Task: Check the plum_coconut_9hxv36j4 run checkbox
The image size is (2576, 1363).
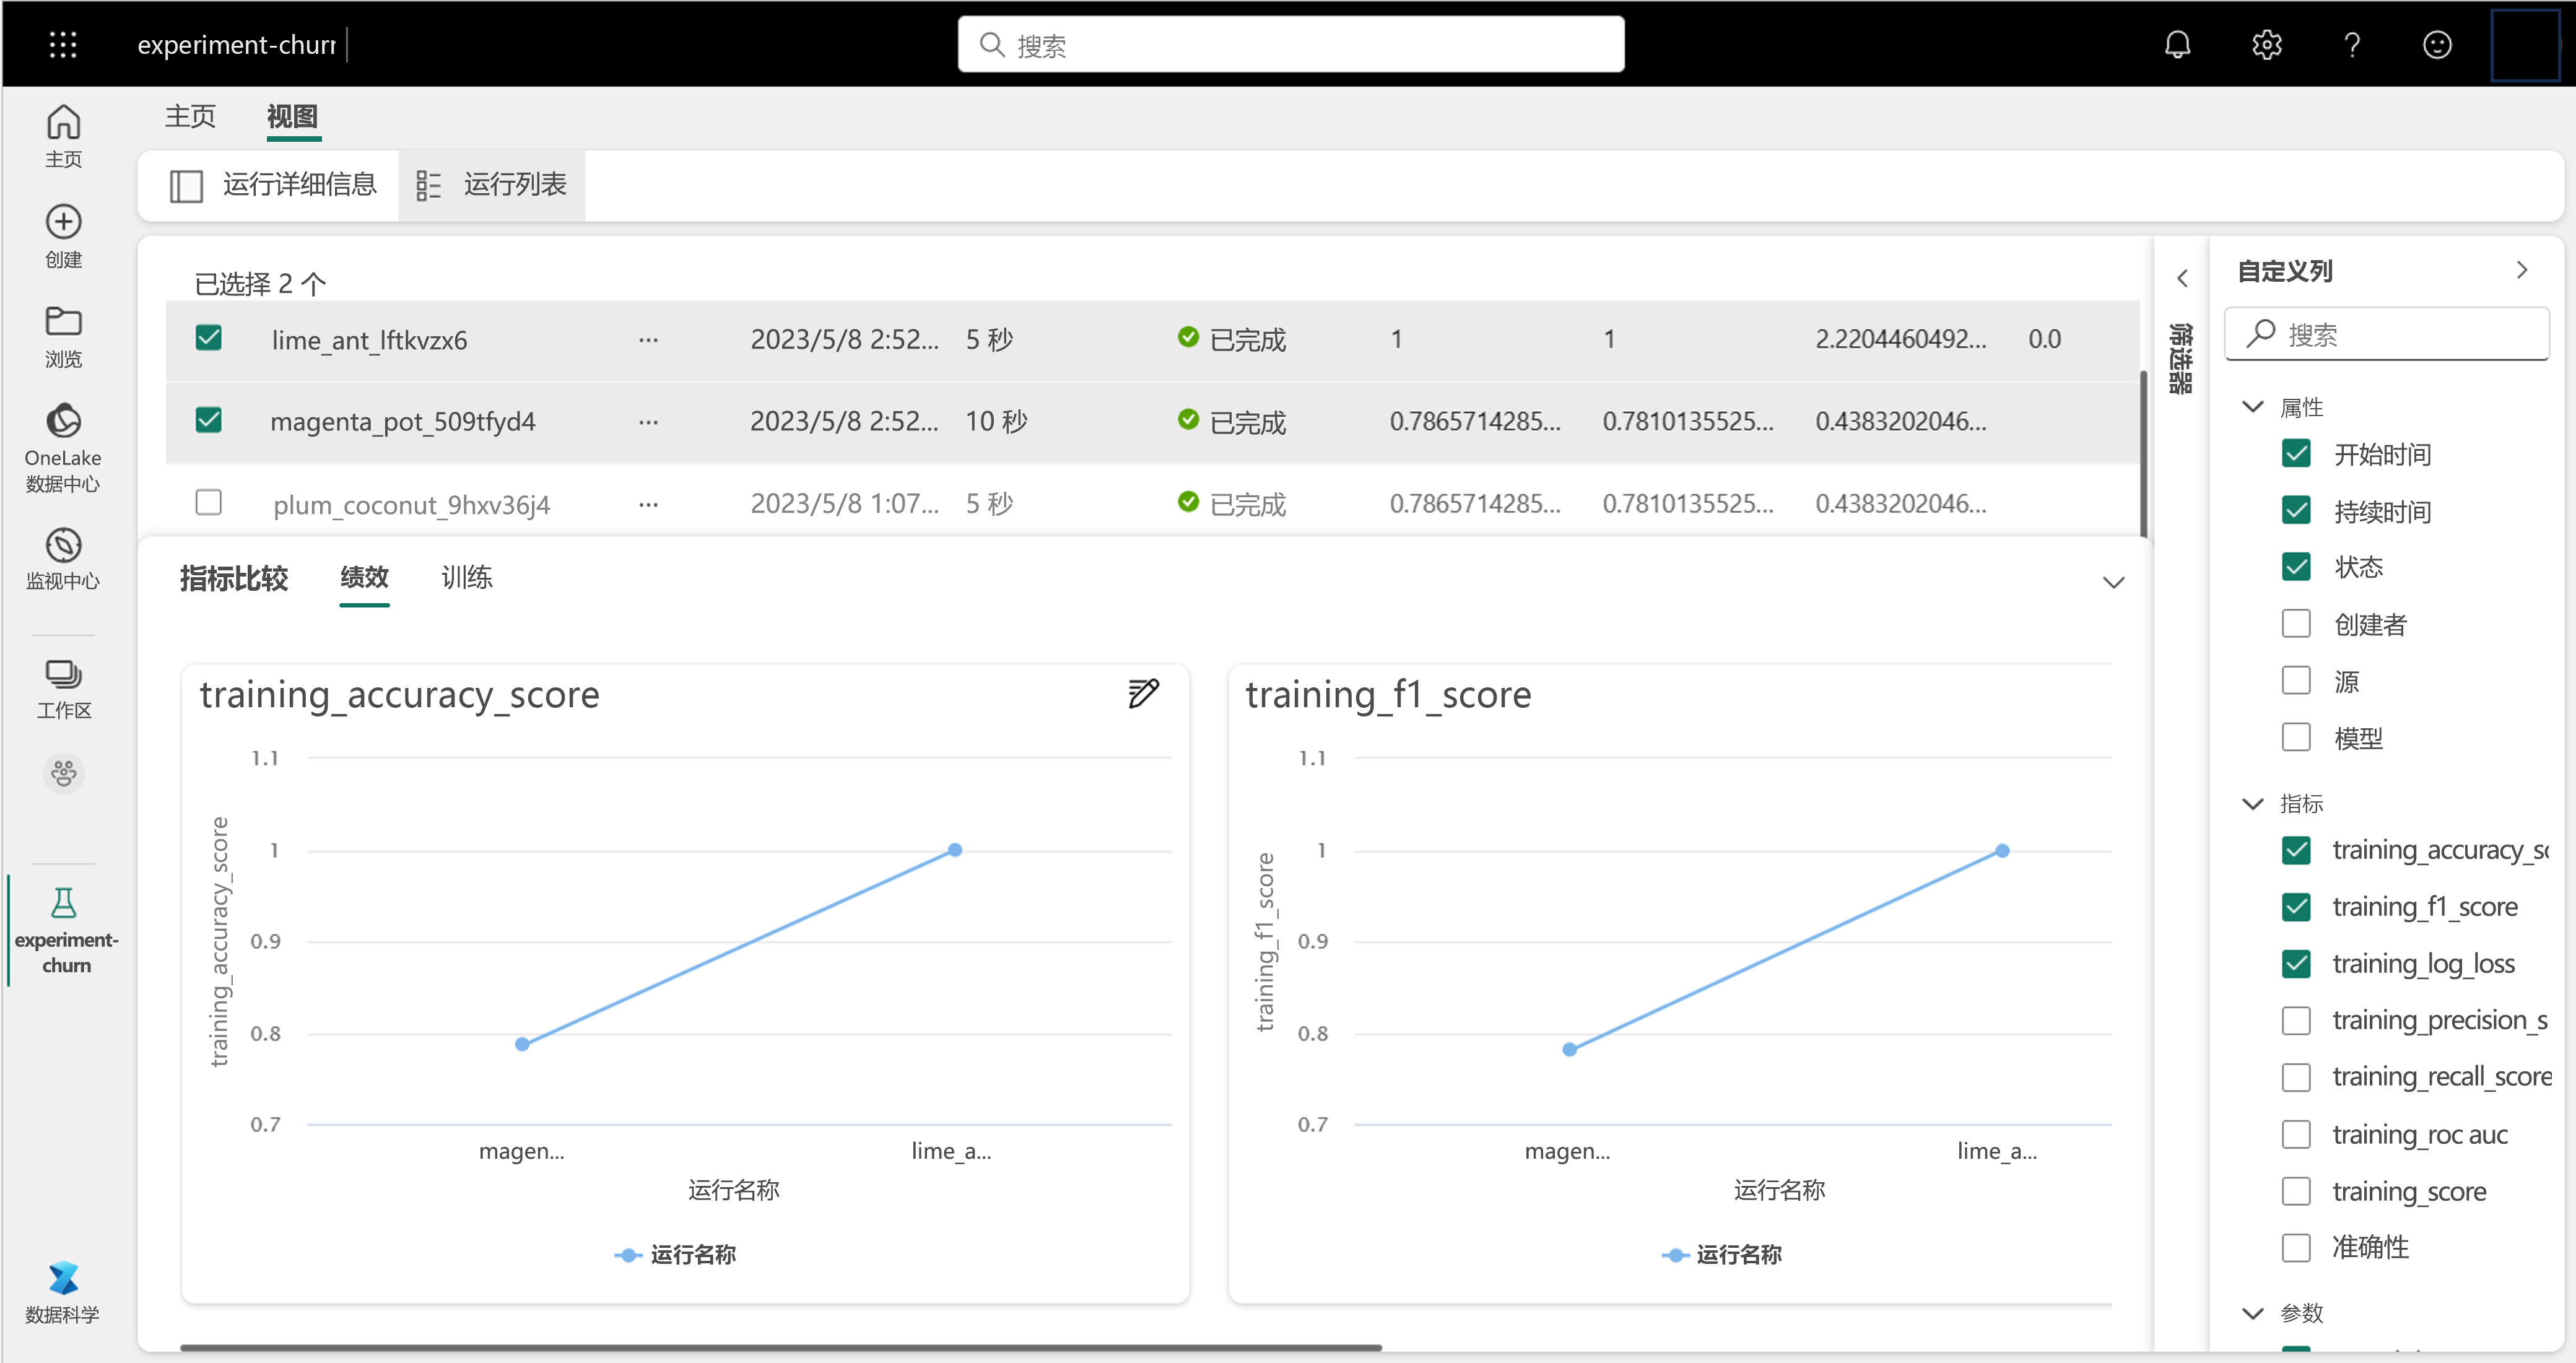Action: tap(209, 502)
